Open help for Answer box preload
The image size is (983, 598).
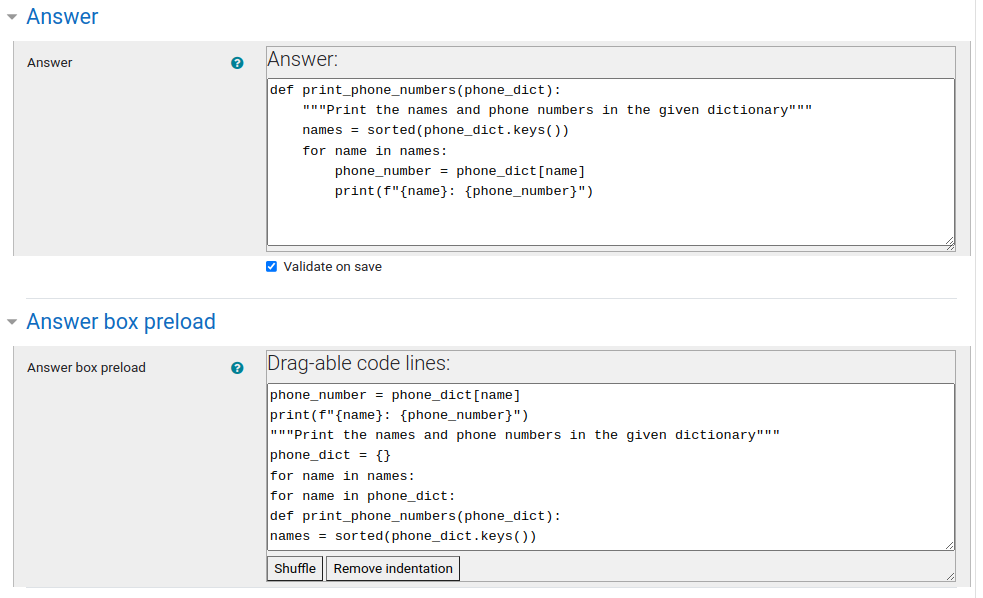[237, 367]
